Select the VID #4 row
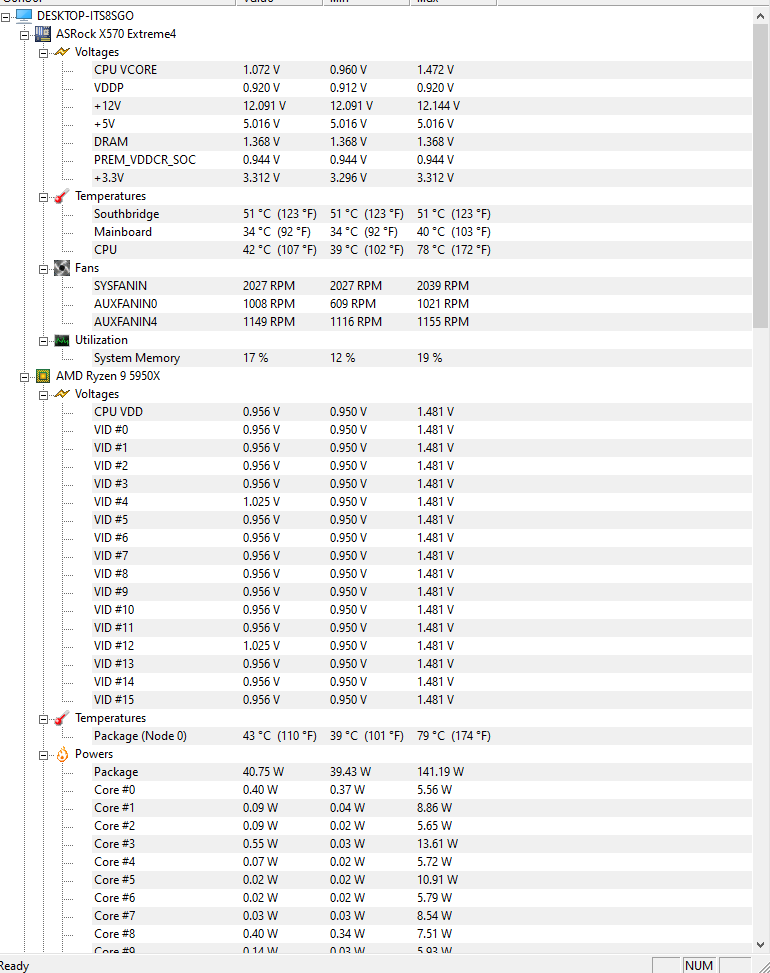This screenshot has height=973, width=770. tap(422, 501)
